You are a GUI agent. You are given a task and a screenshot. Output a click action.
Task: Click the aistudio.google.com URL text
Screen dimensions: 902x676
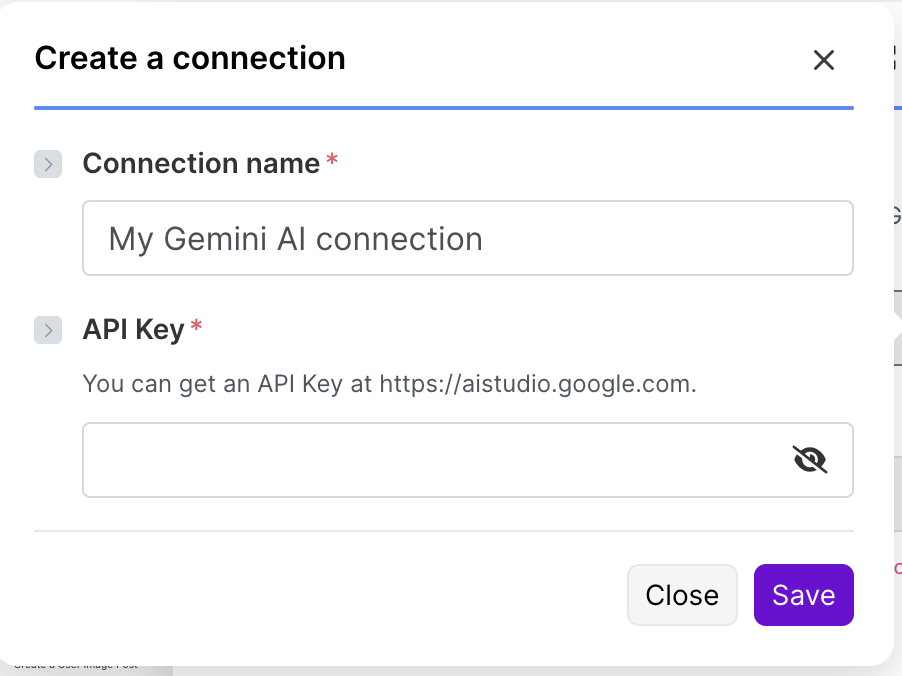(x=535, y=384)
